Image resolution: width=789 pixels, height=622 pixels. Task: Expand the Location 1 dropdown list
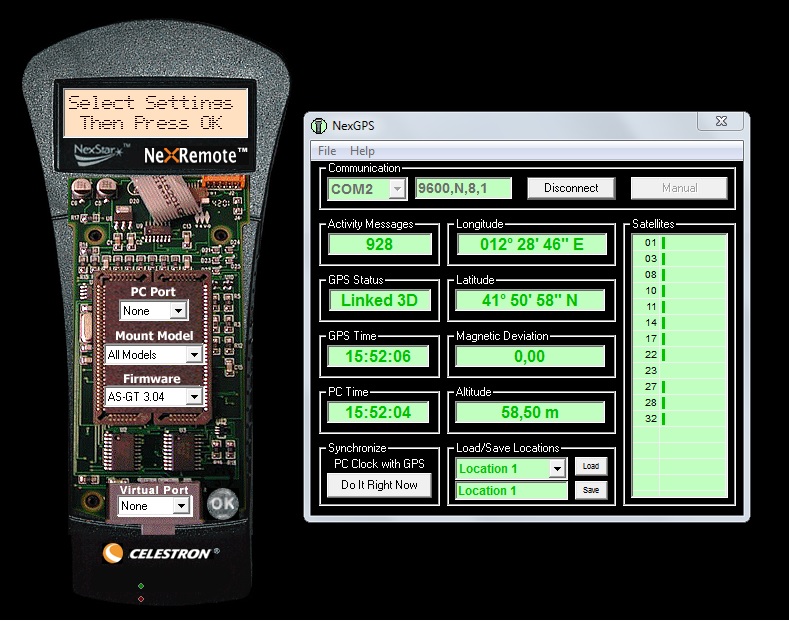557,469
